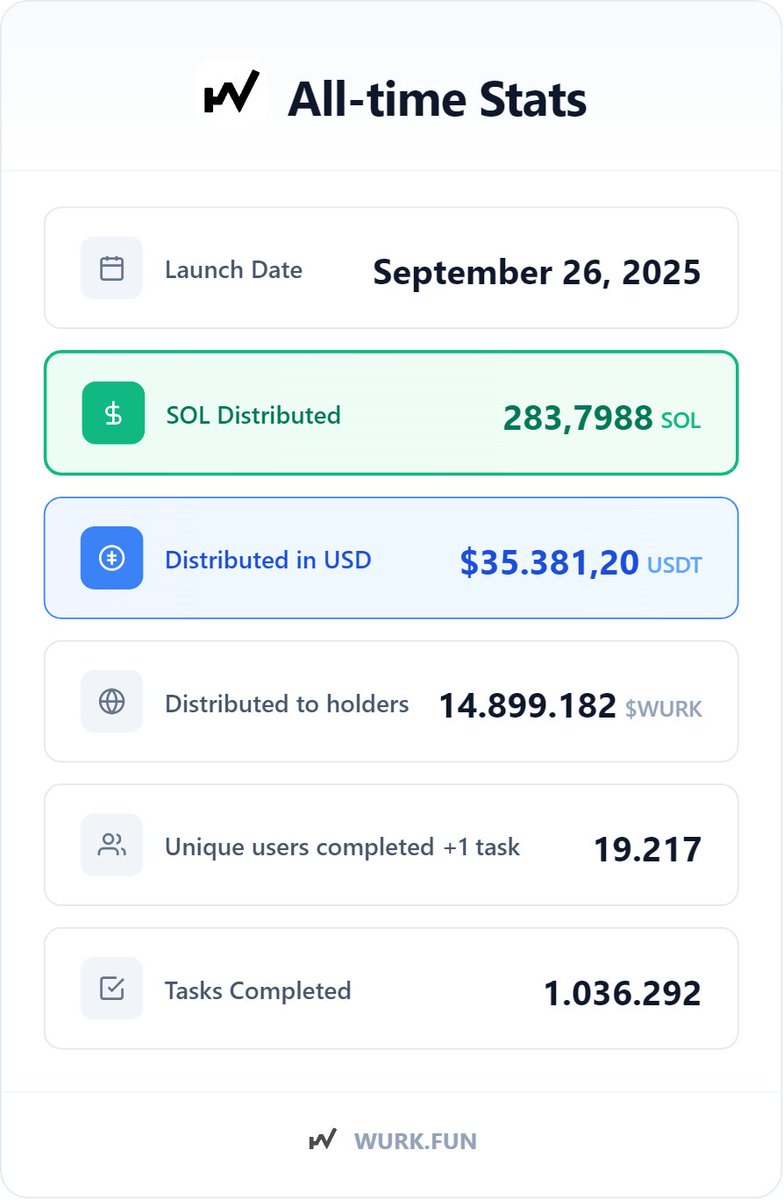Select the 283,7988 value
784x1200 pixels.
(578, 418)
